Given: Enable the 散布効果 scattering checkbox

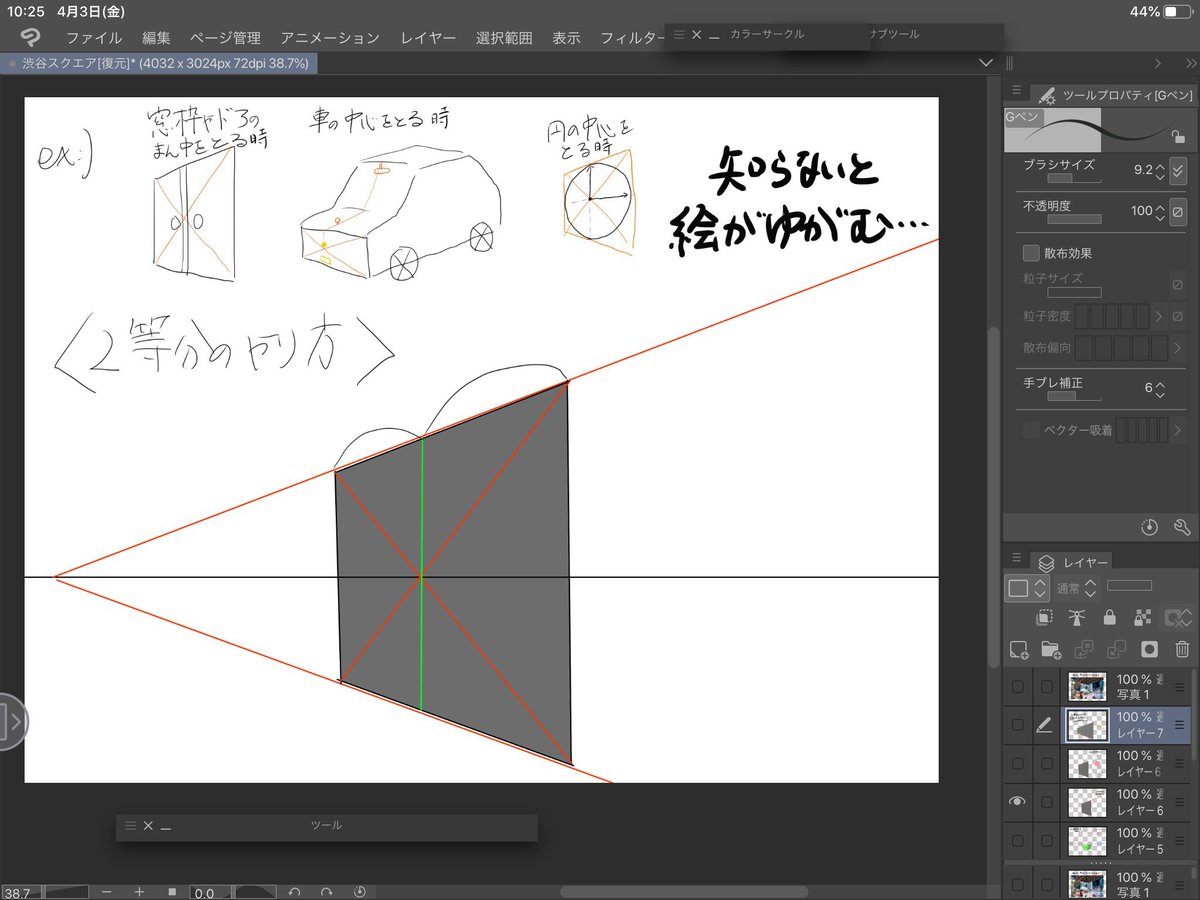Looking at the screenshot, I should pyautogui.click(x=1029, y=253).
